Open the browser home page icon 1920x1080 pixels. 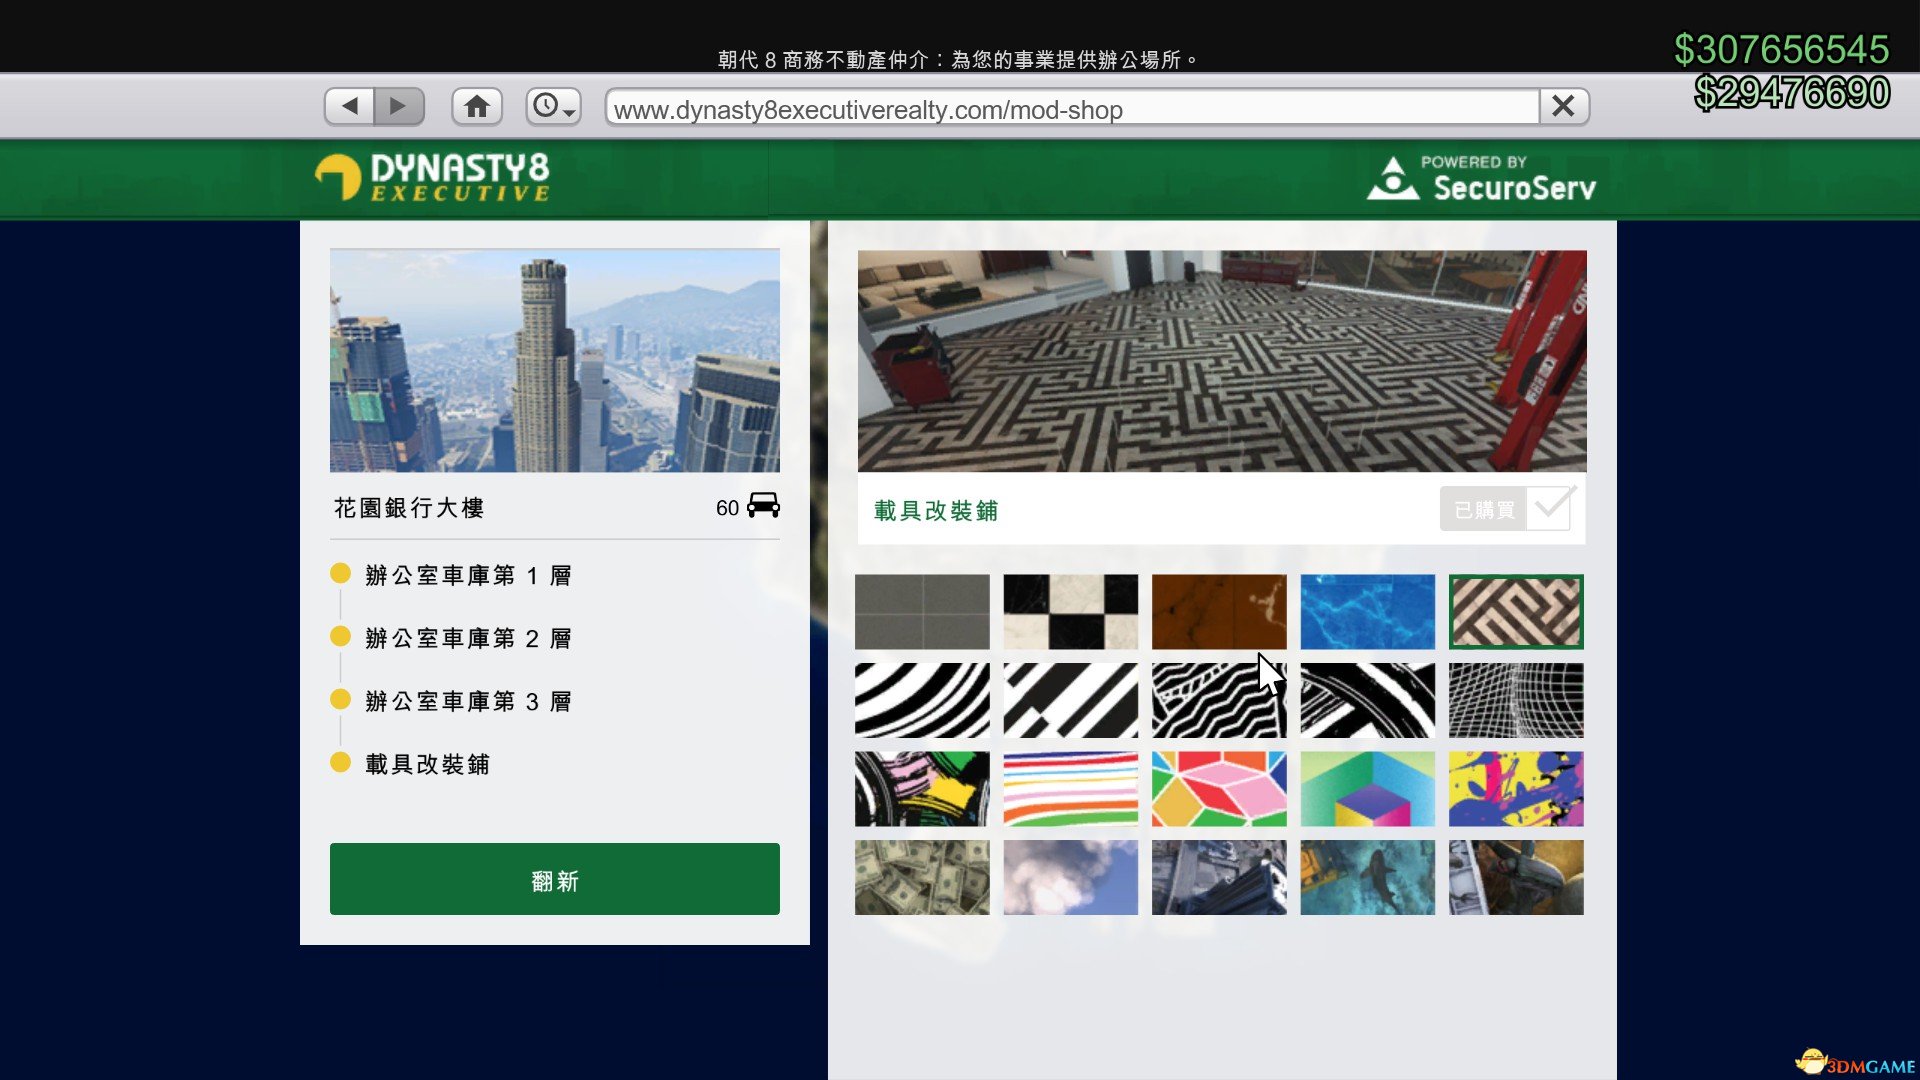click(x=477, y=106)
